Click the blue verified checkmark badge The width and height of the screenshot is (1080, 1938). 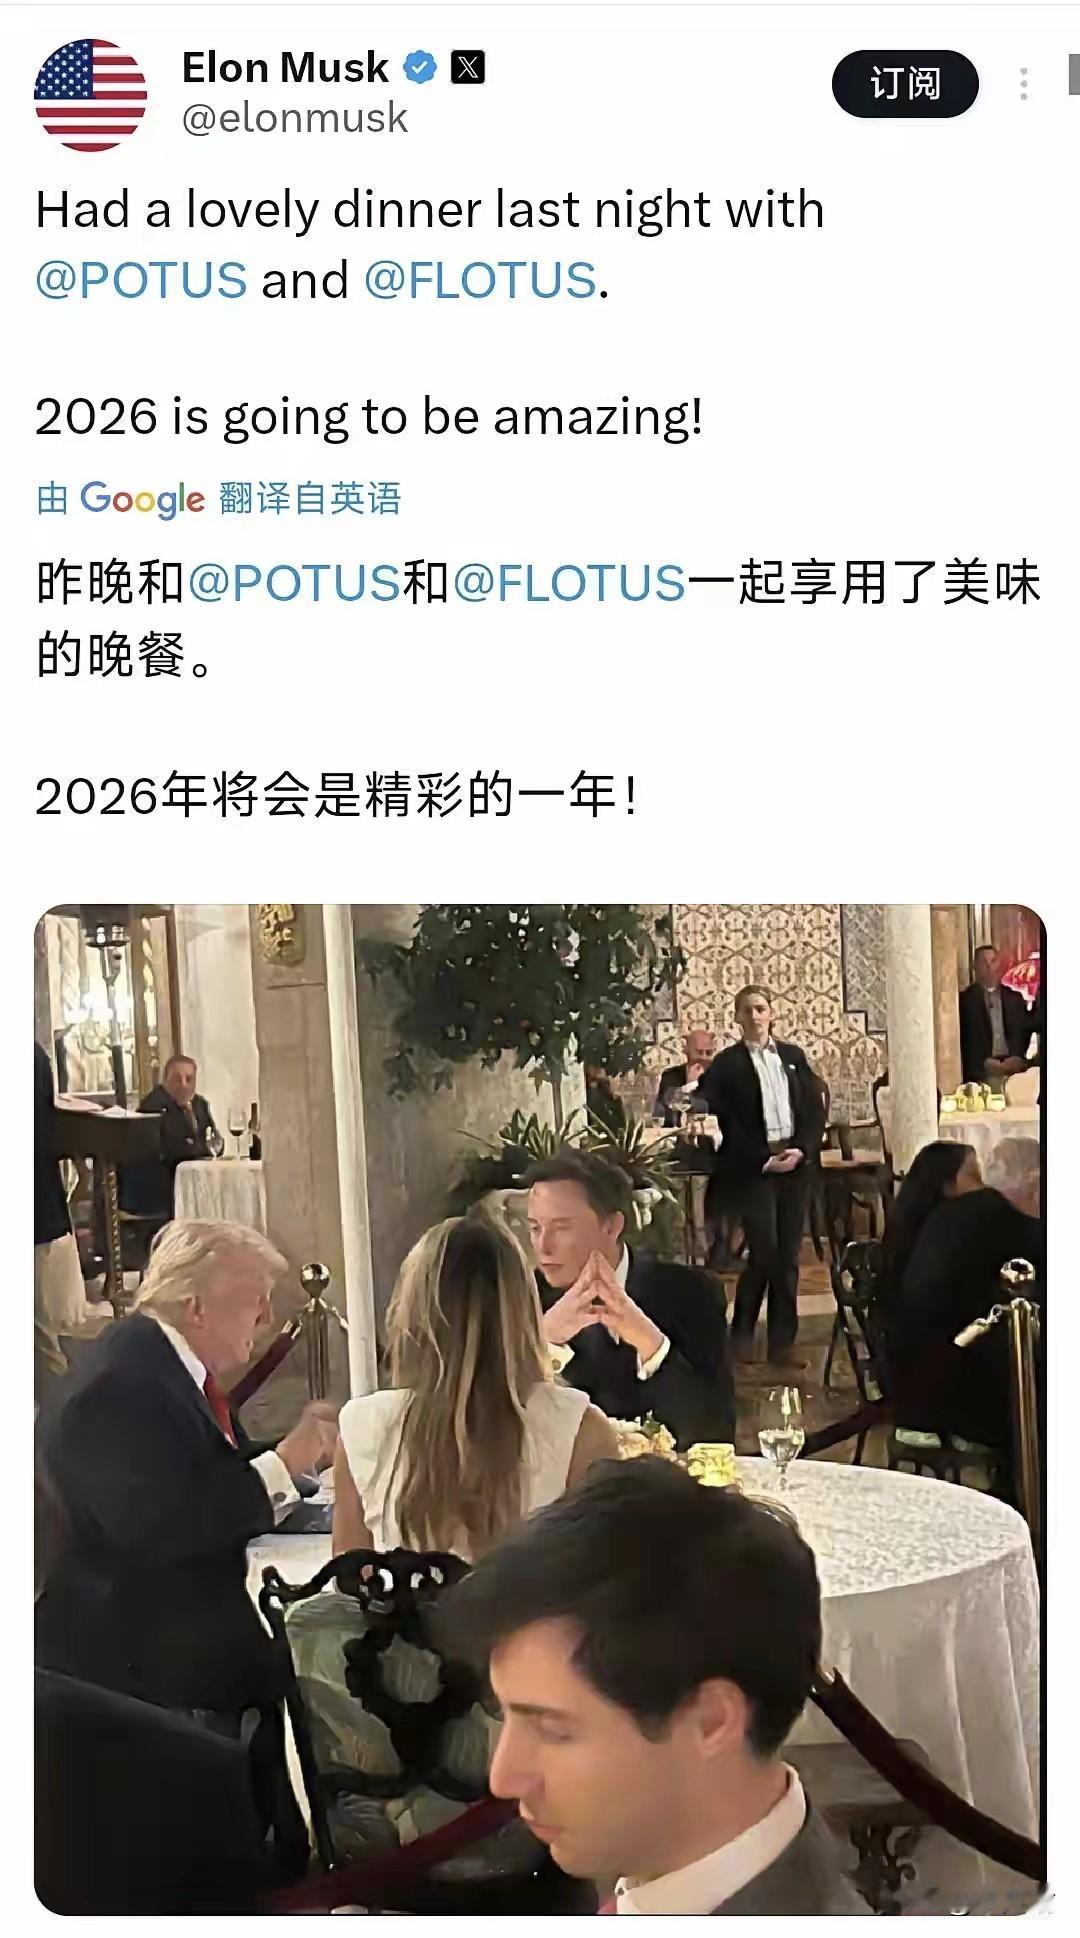click(x=420, y=68)
